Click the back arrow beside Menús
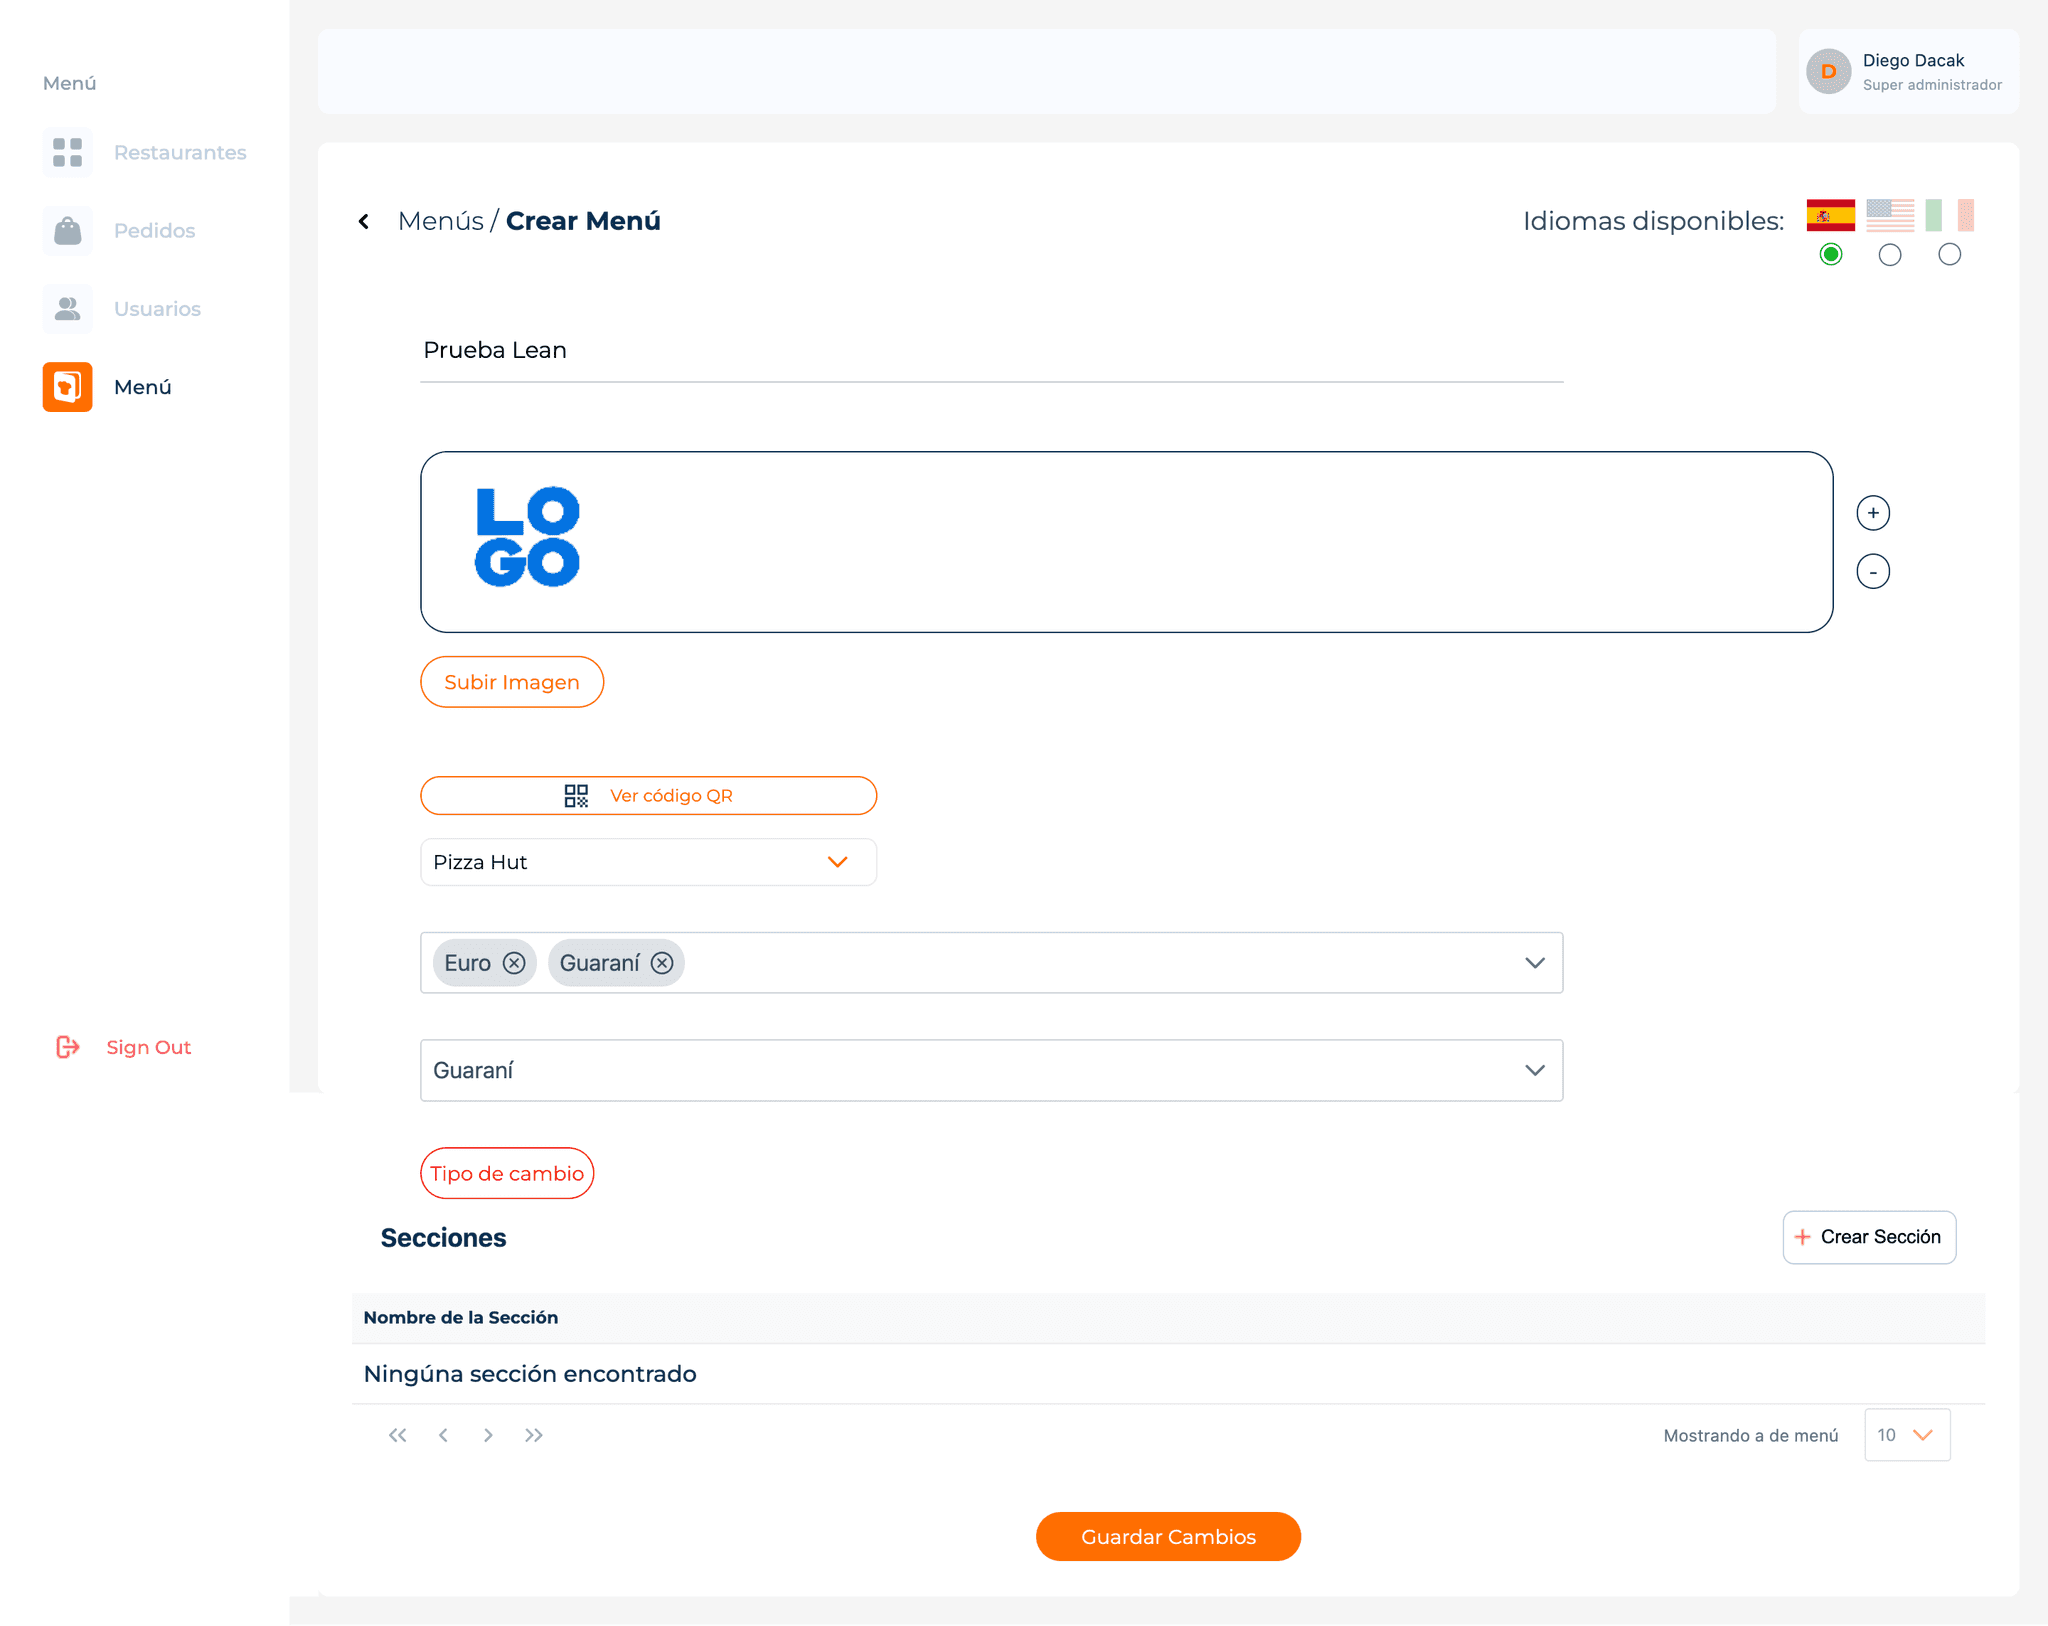This screenshot has width=2048, height=1626. click(x=364, y=221)
